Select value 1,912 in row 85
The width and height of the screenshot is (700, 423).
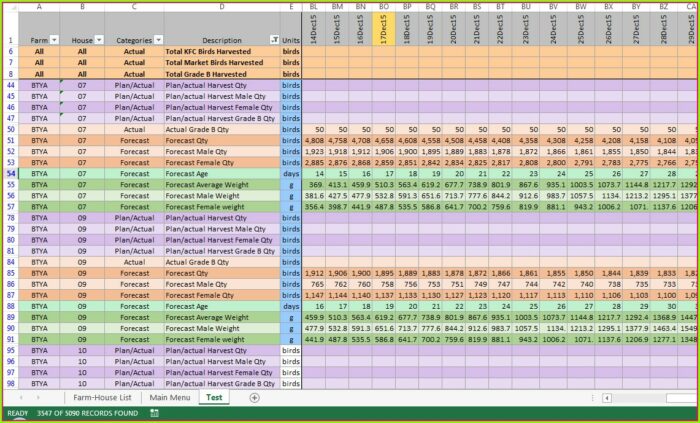[314, 273]
